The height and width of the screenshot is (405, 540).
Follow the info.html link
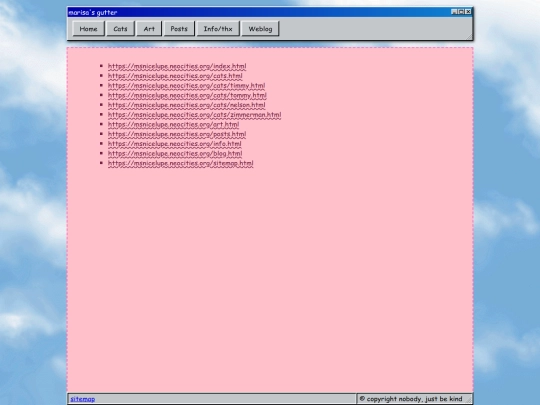click(x=175, y=143)
